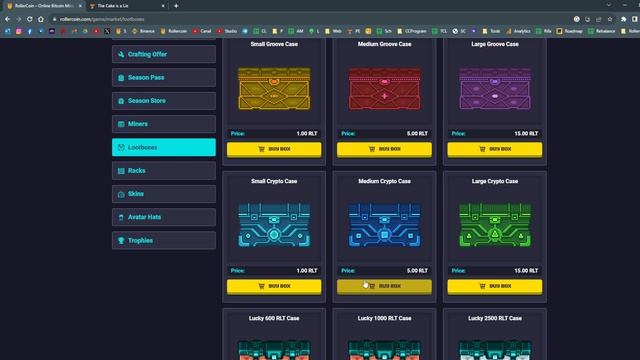This screenshot has width=640, height=360.
Task: Click the rollercoin.com address bar
Action: (310, 19)
